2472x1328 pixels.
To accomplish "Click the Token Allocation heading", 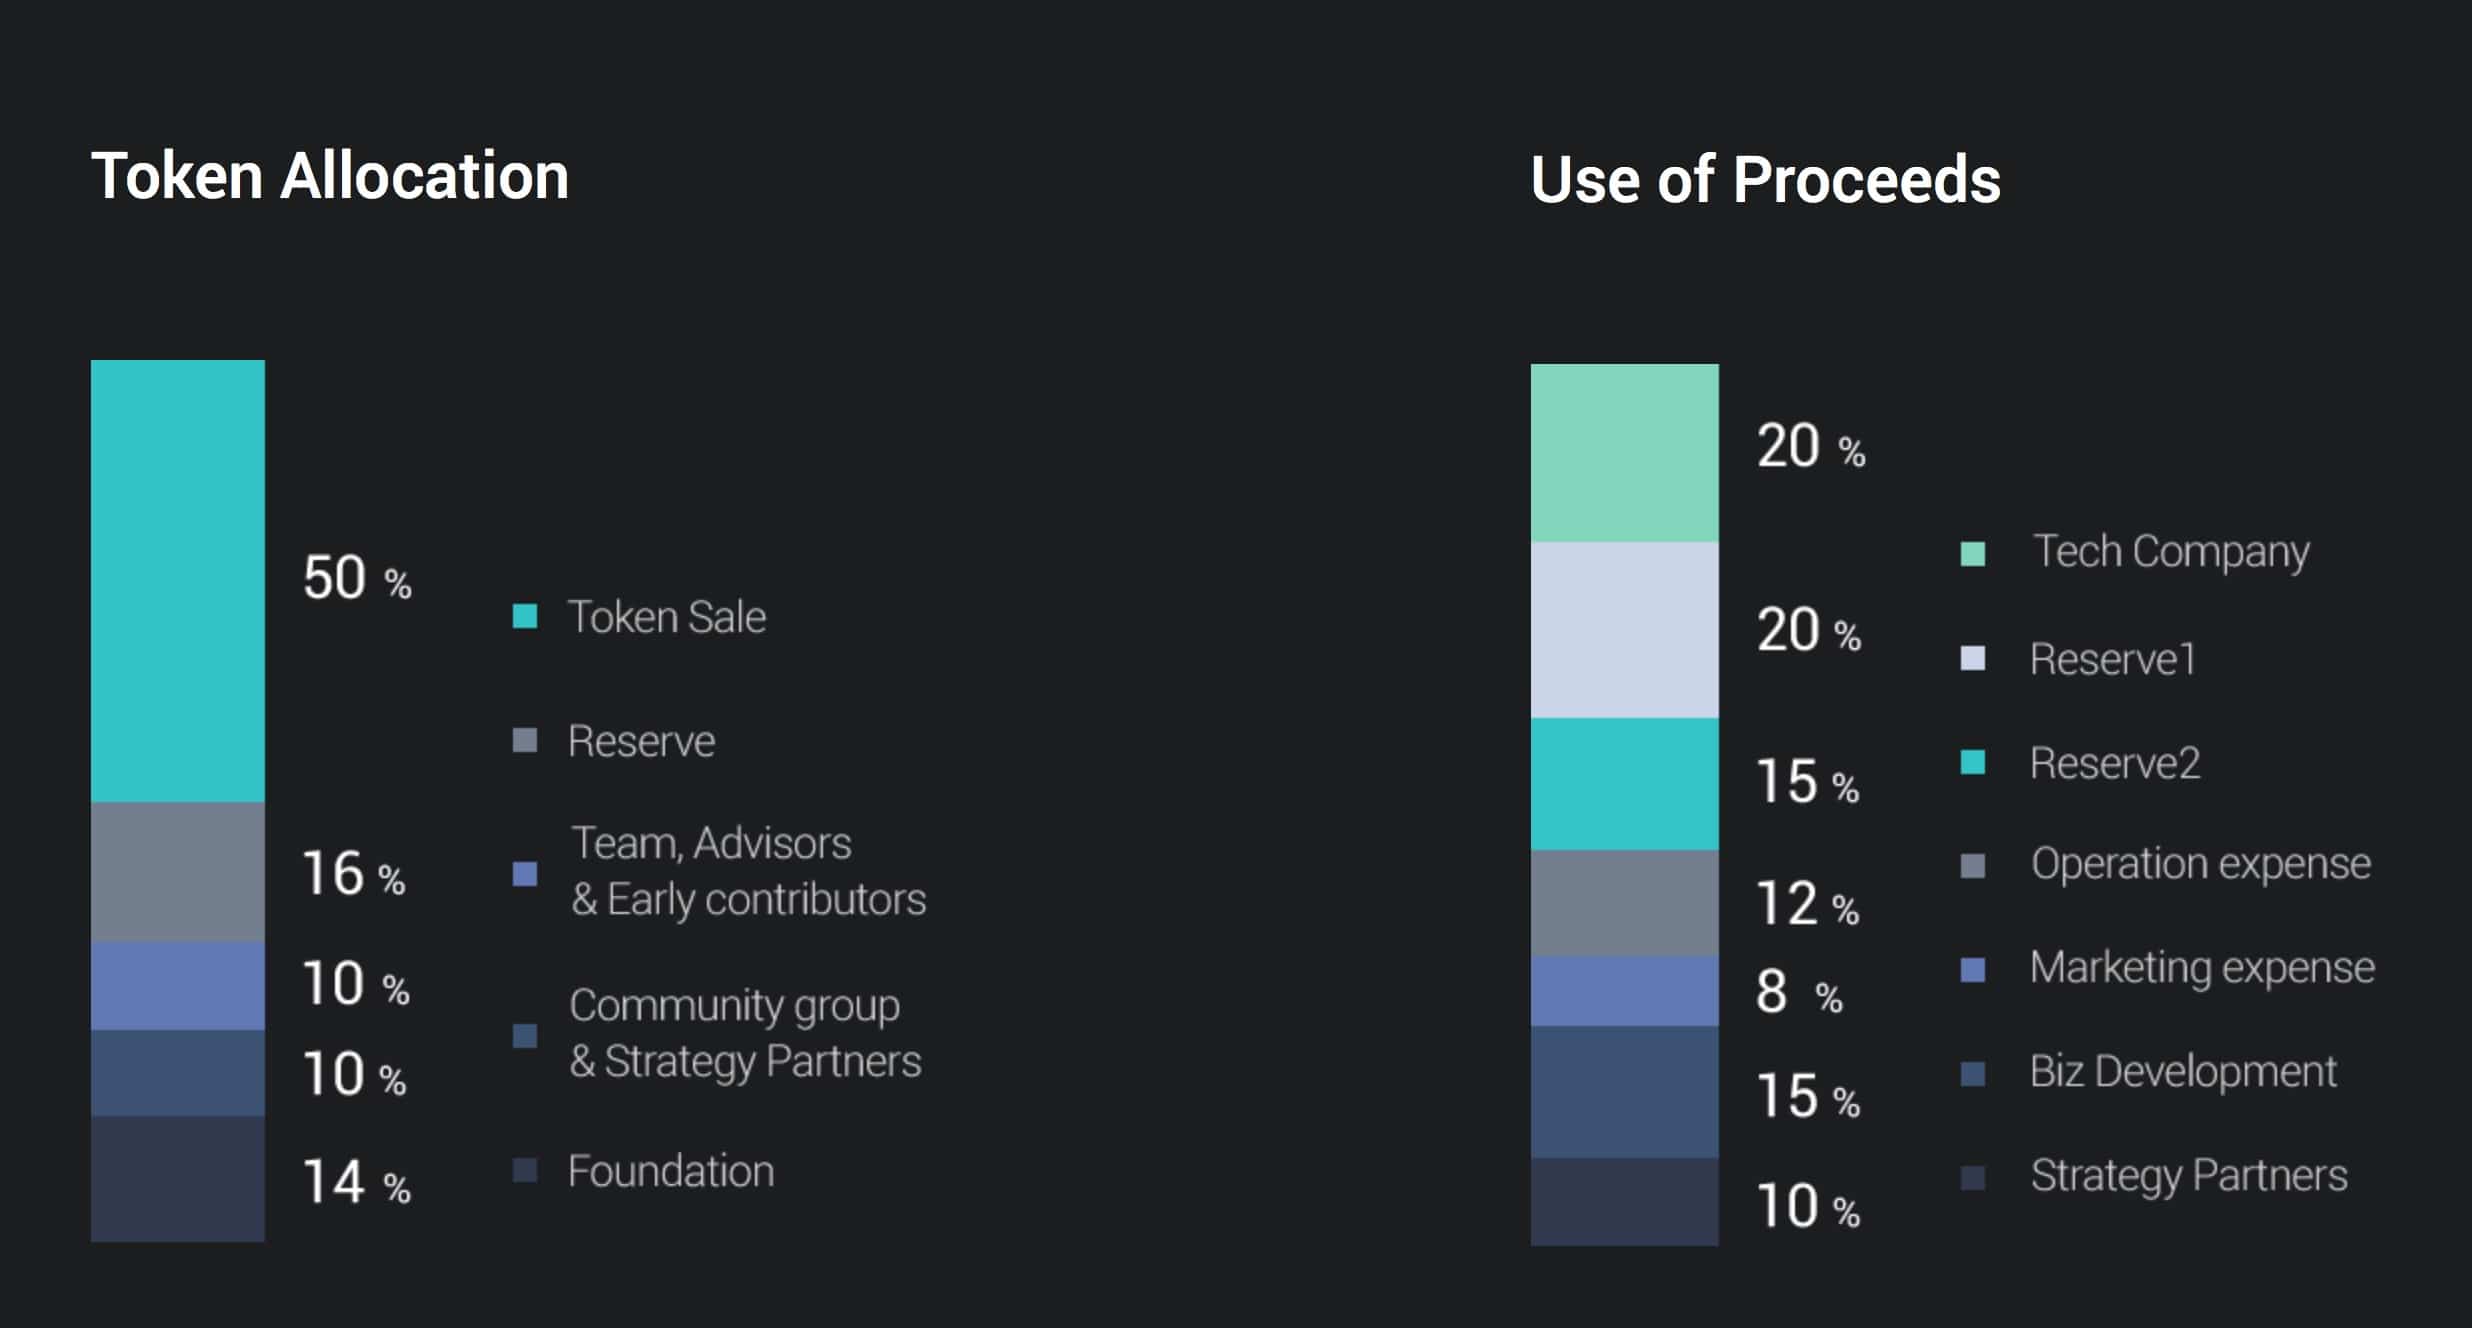I will [330, 176].
